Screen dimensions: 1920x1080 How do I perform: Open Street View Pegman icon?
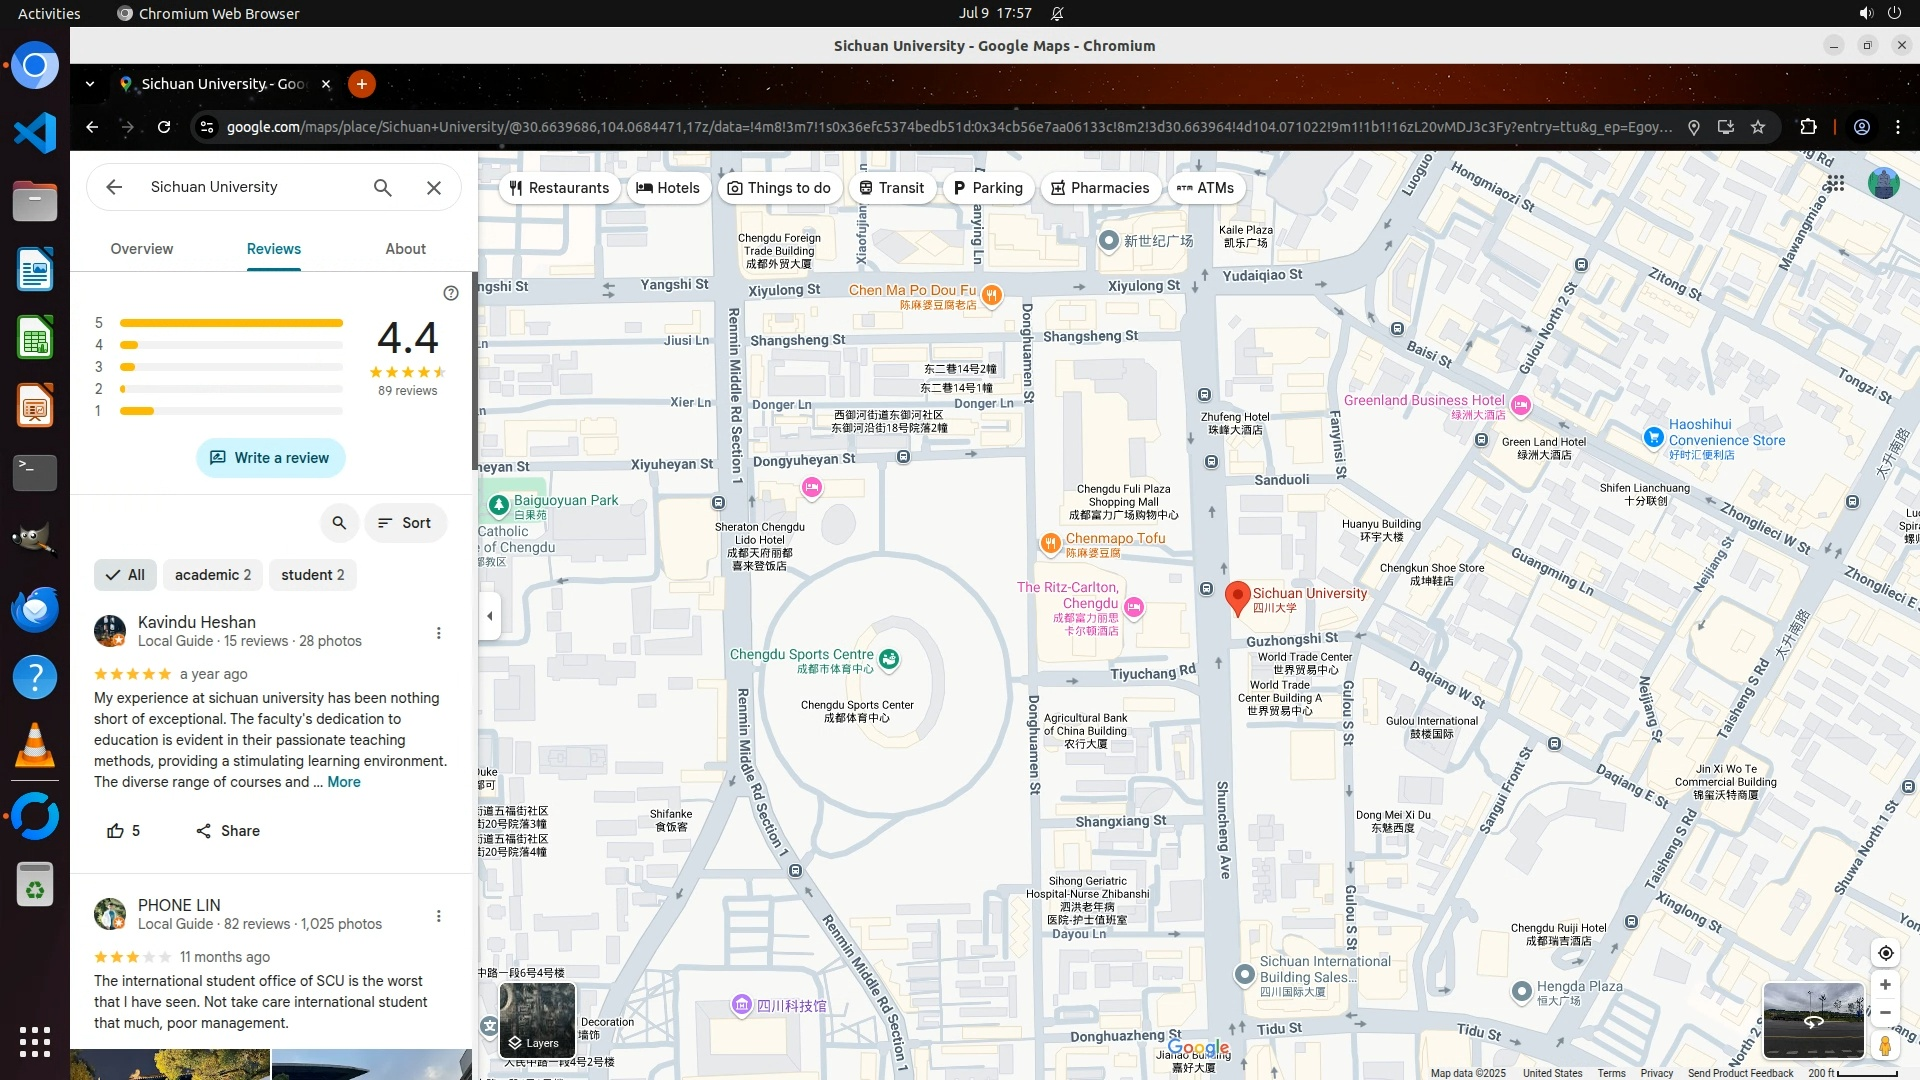(x=1885, y=1045)
